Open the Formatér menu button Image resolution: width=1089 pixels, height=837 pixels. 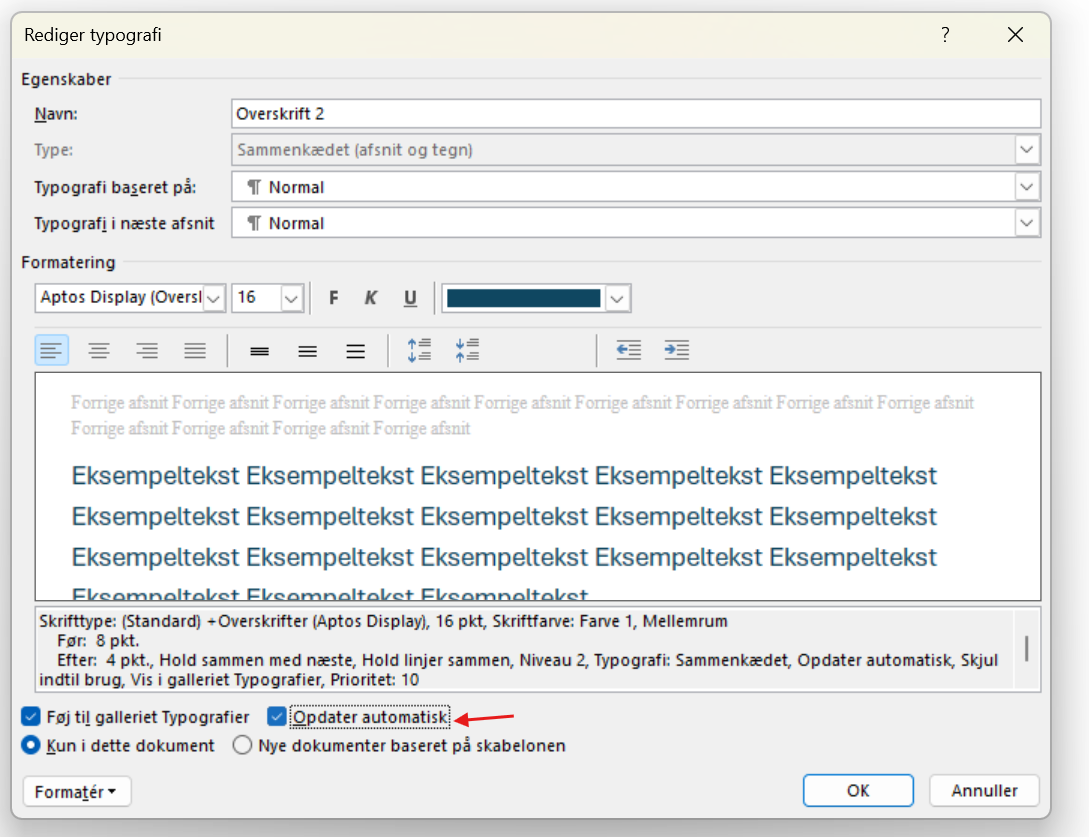[77, 791]
